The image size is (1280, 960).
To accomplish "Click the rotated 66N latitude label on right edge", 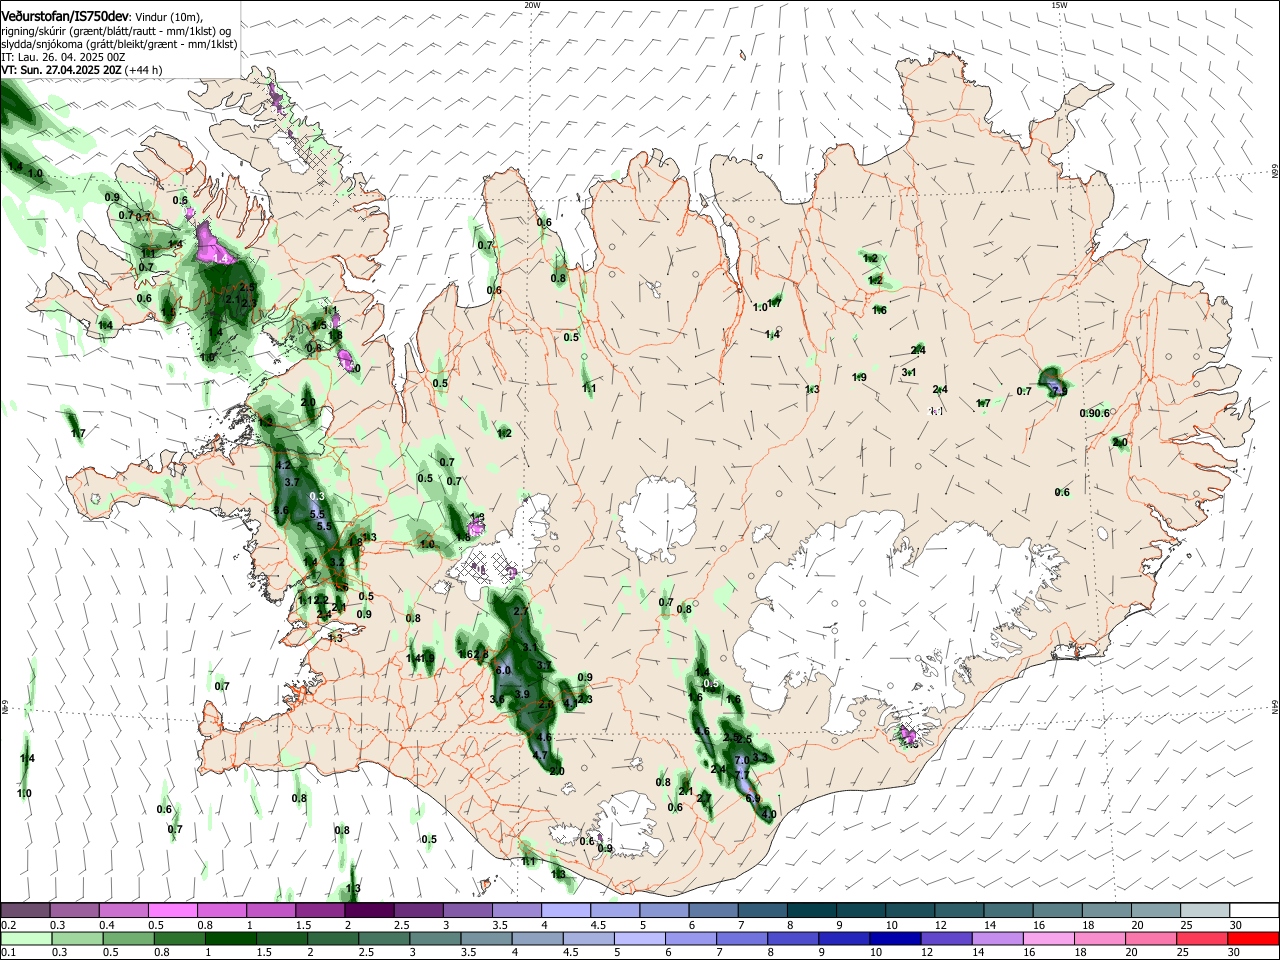I will tap(1275, 172).
